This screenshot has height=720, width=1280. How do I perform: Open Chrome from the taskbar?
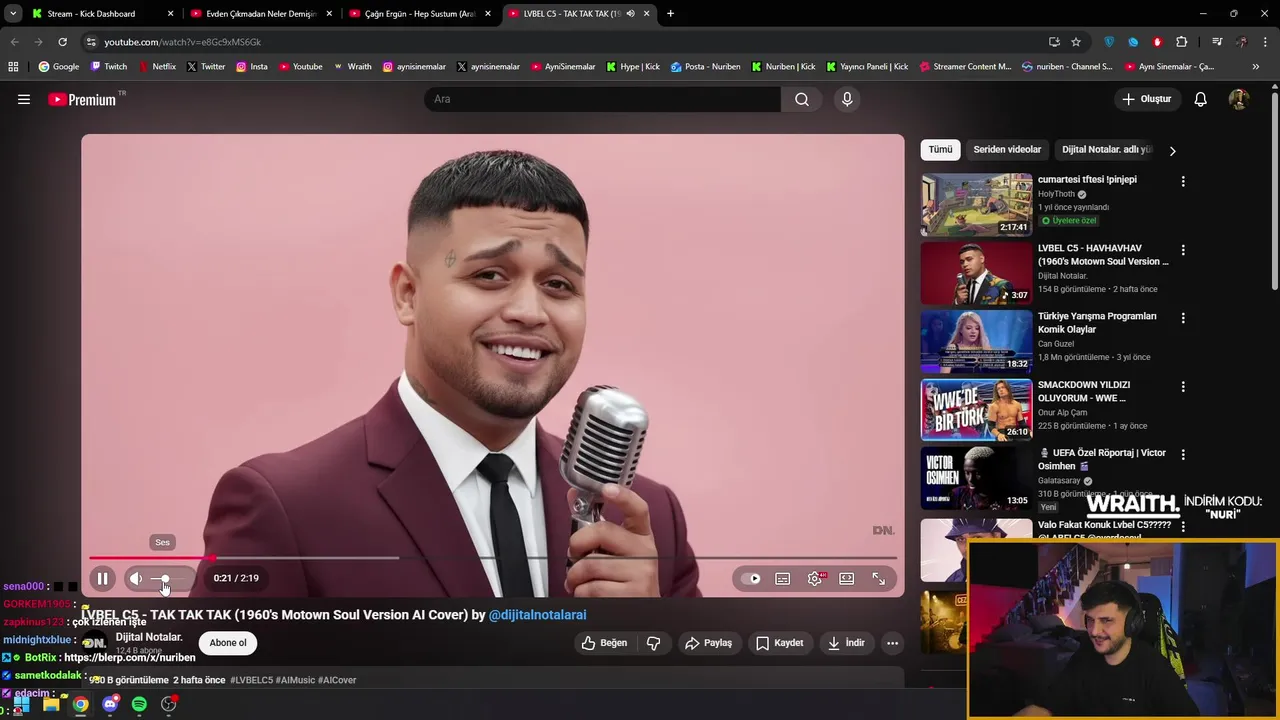(80, 704)
